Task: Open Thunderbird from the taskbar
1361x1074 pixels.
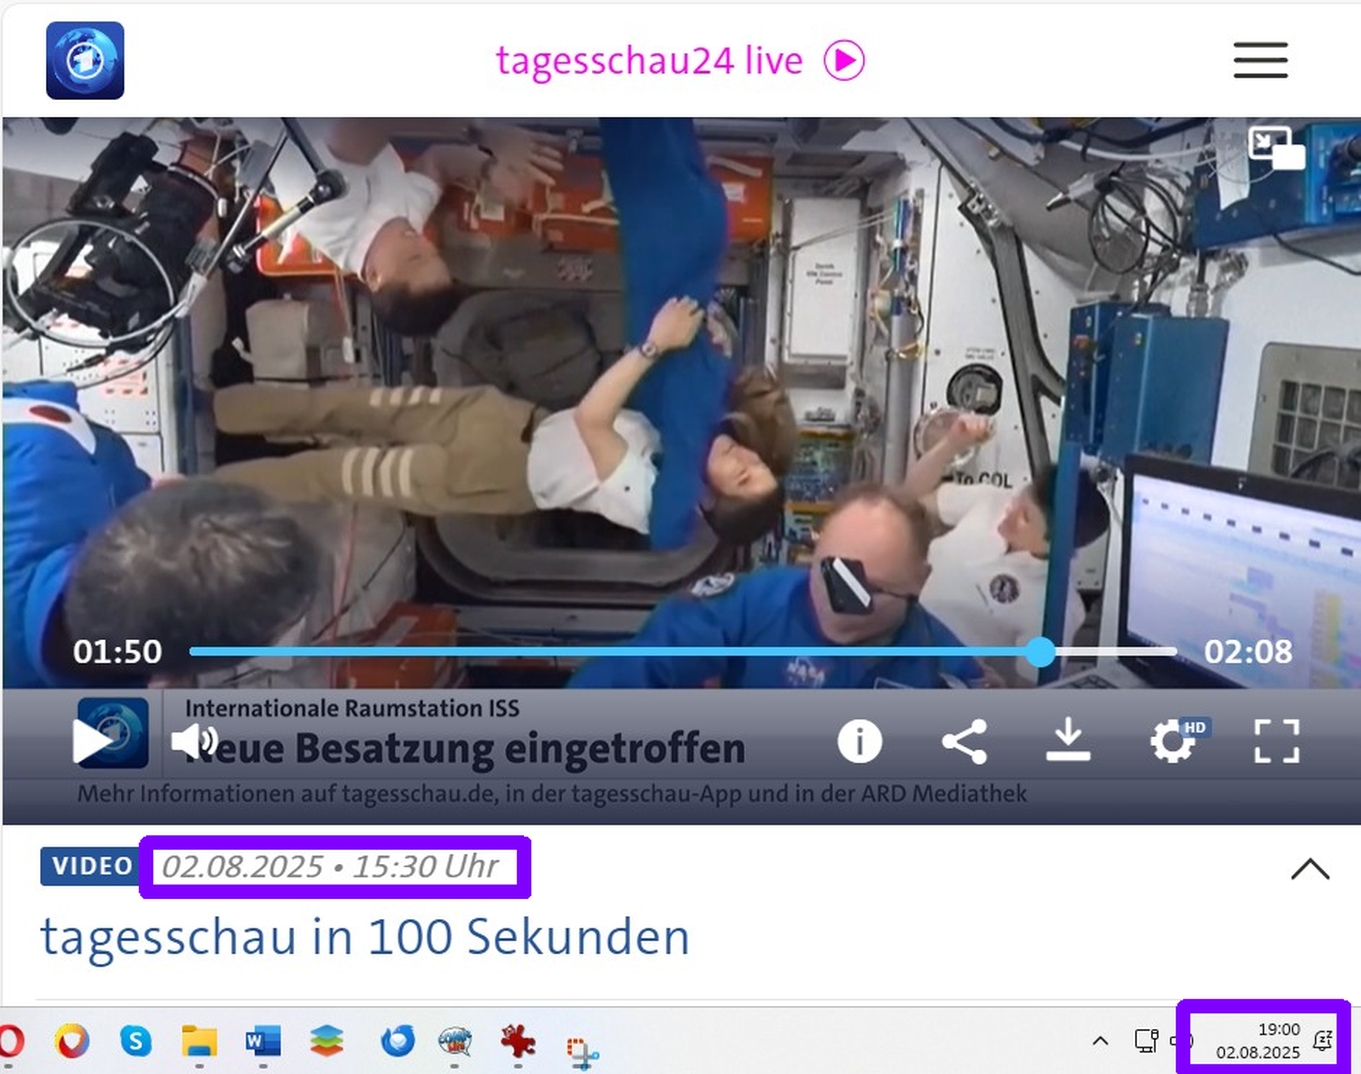Action: (x=397, y=1042)
